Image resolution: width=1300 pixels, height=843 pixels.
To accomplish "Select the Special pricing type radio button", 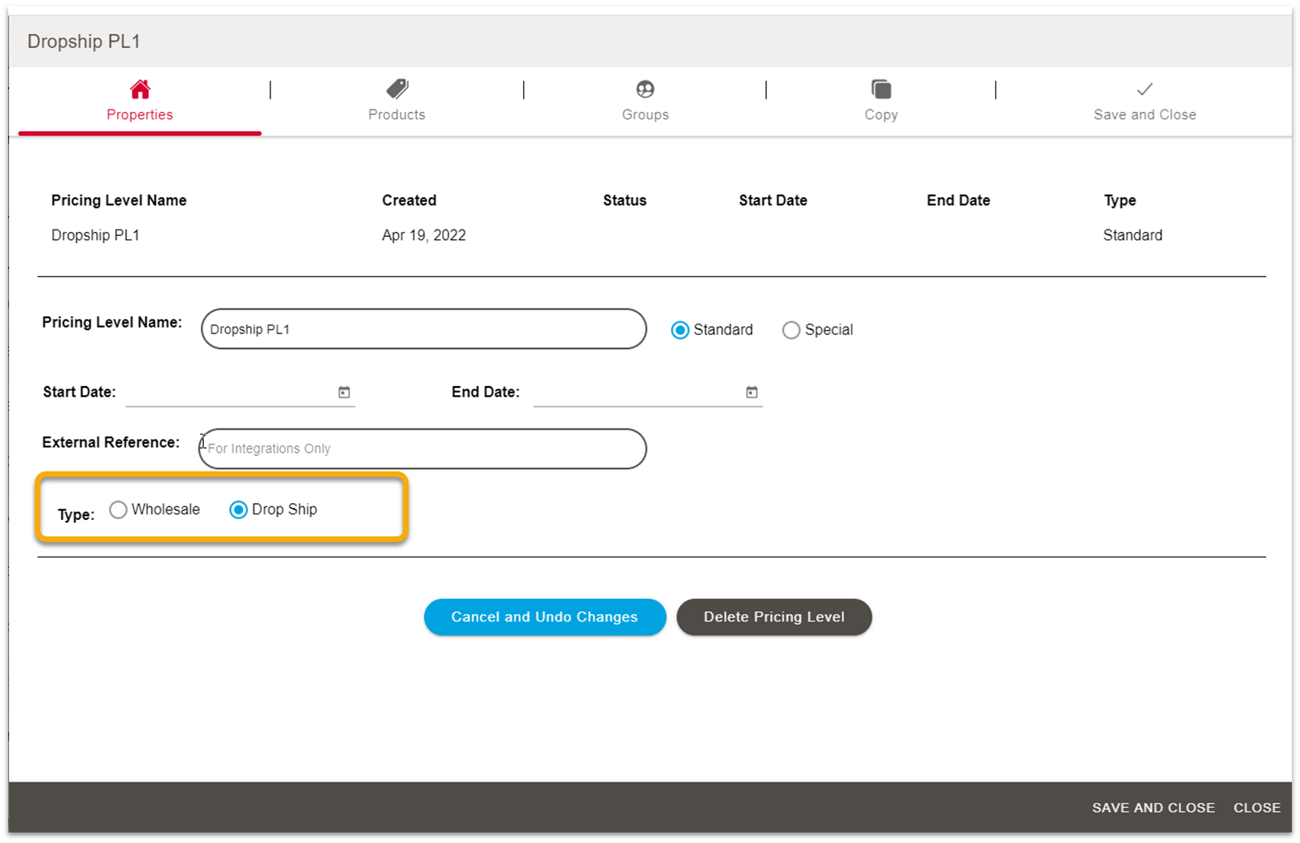I will (791, 329).
